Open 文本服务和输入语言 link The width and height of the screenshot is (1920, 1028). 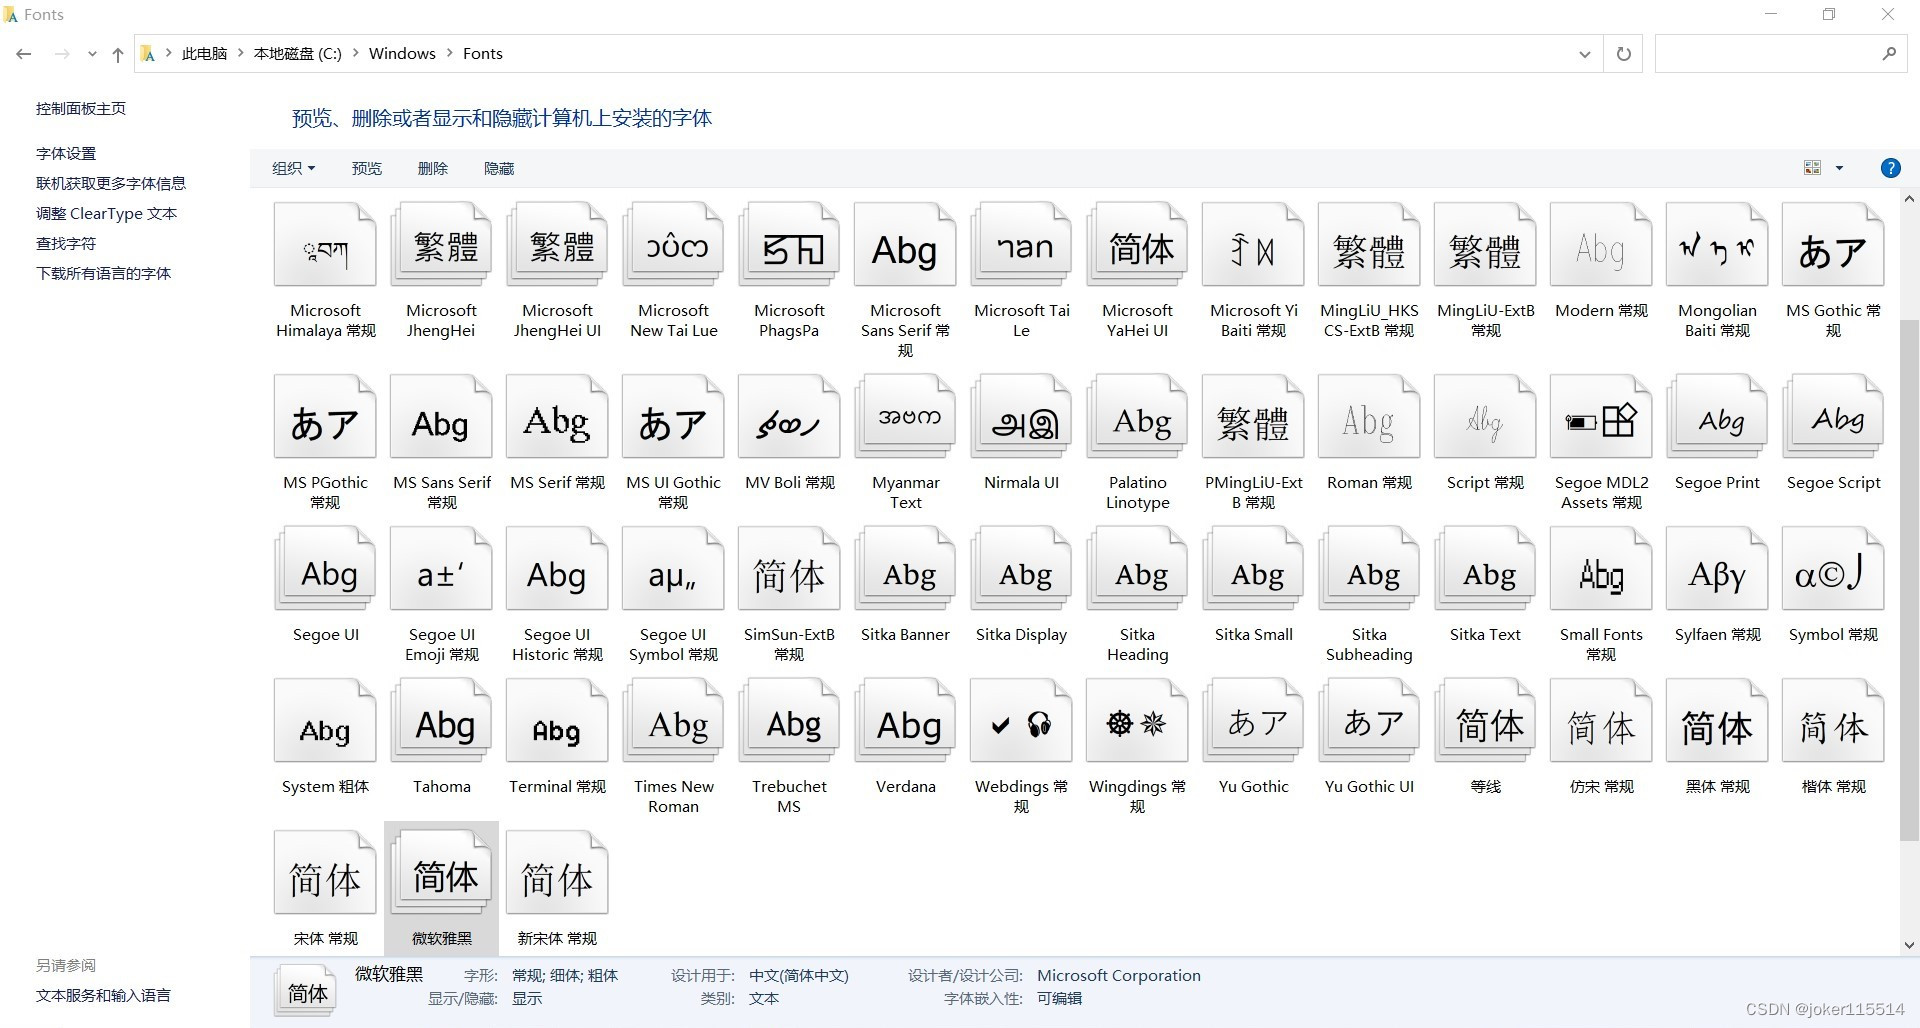point(103,996)
